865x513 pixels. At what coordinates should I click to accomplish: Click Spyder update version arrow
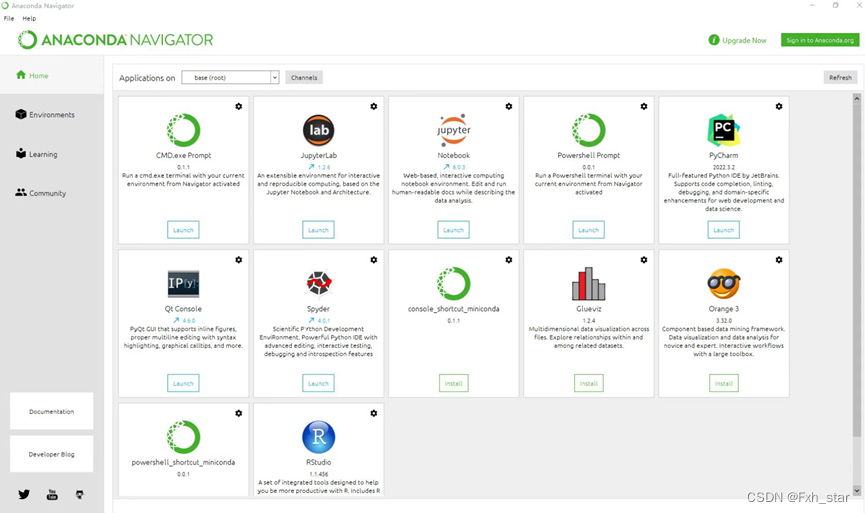click(311, 320)
